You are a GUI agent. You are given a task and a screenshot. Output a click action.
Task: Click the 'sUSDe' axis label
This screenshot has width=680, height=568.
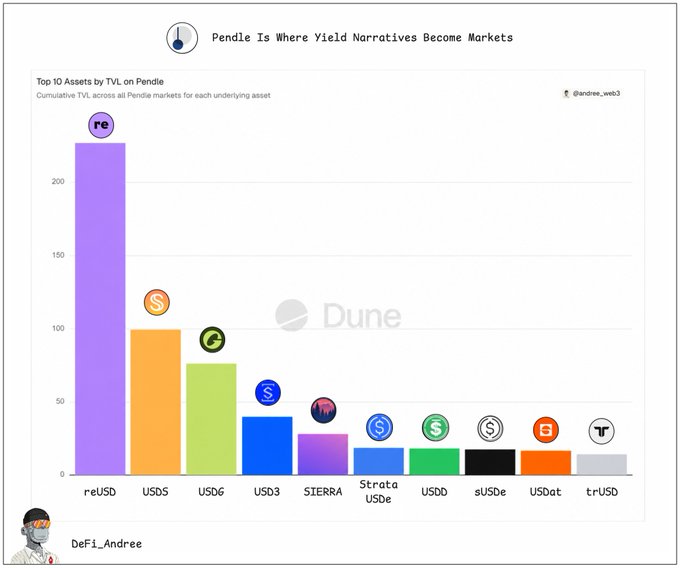tap(490, 492)
